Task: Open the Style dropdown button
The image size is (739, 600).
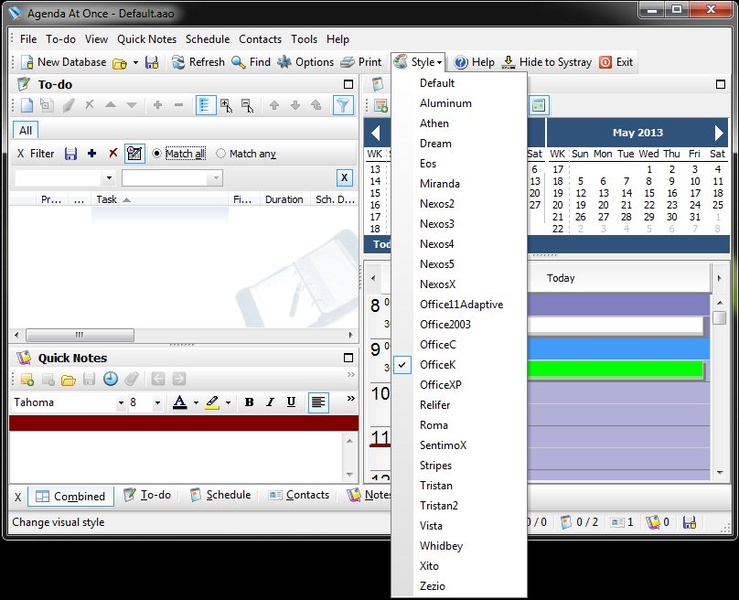Action: pos(419,62)
